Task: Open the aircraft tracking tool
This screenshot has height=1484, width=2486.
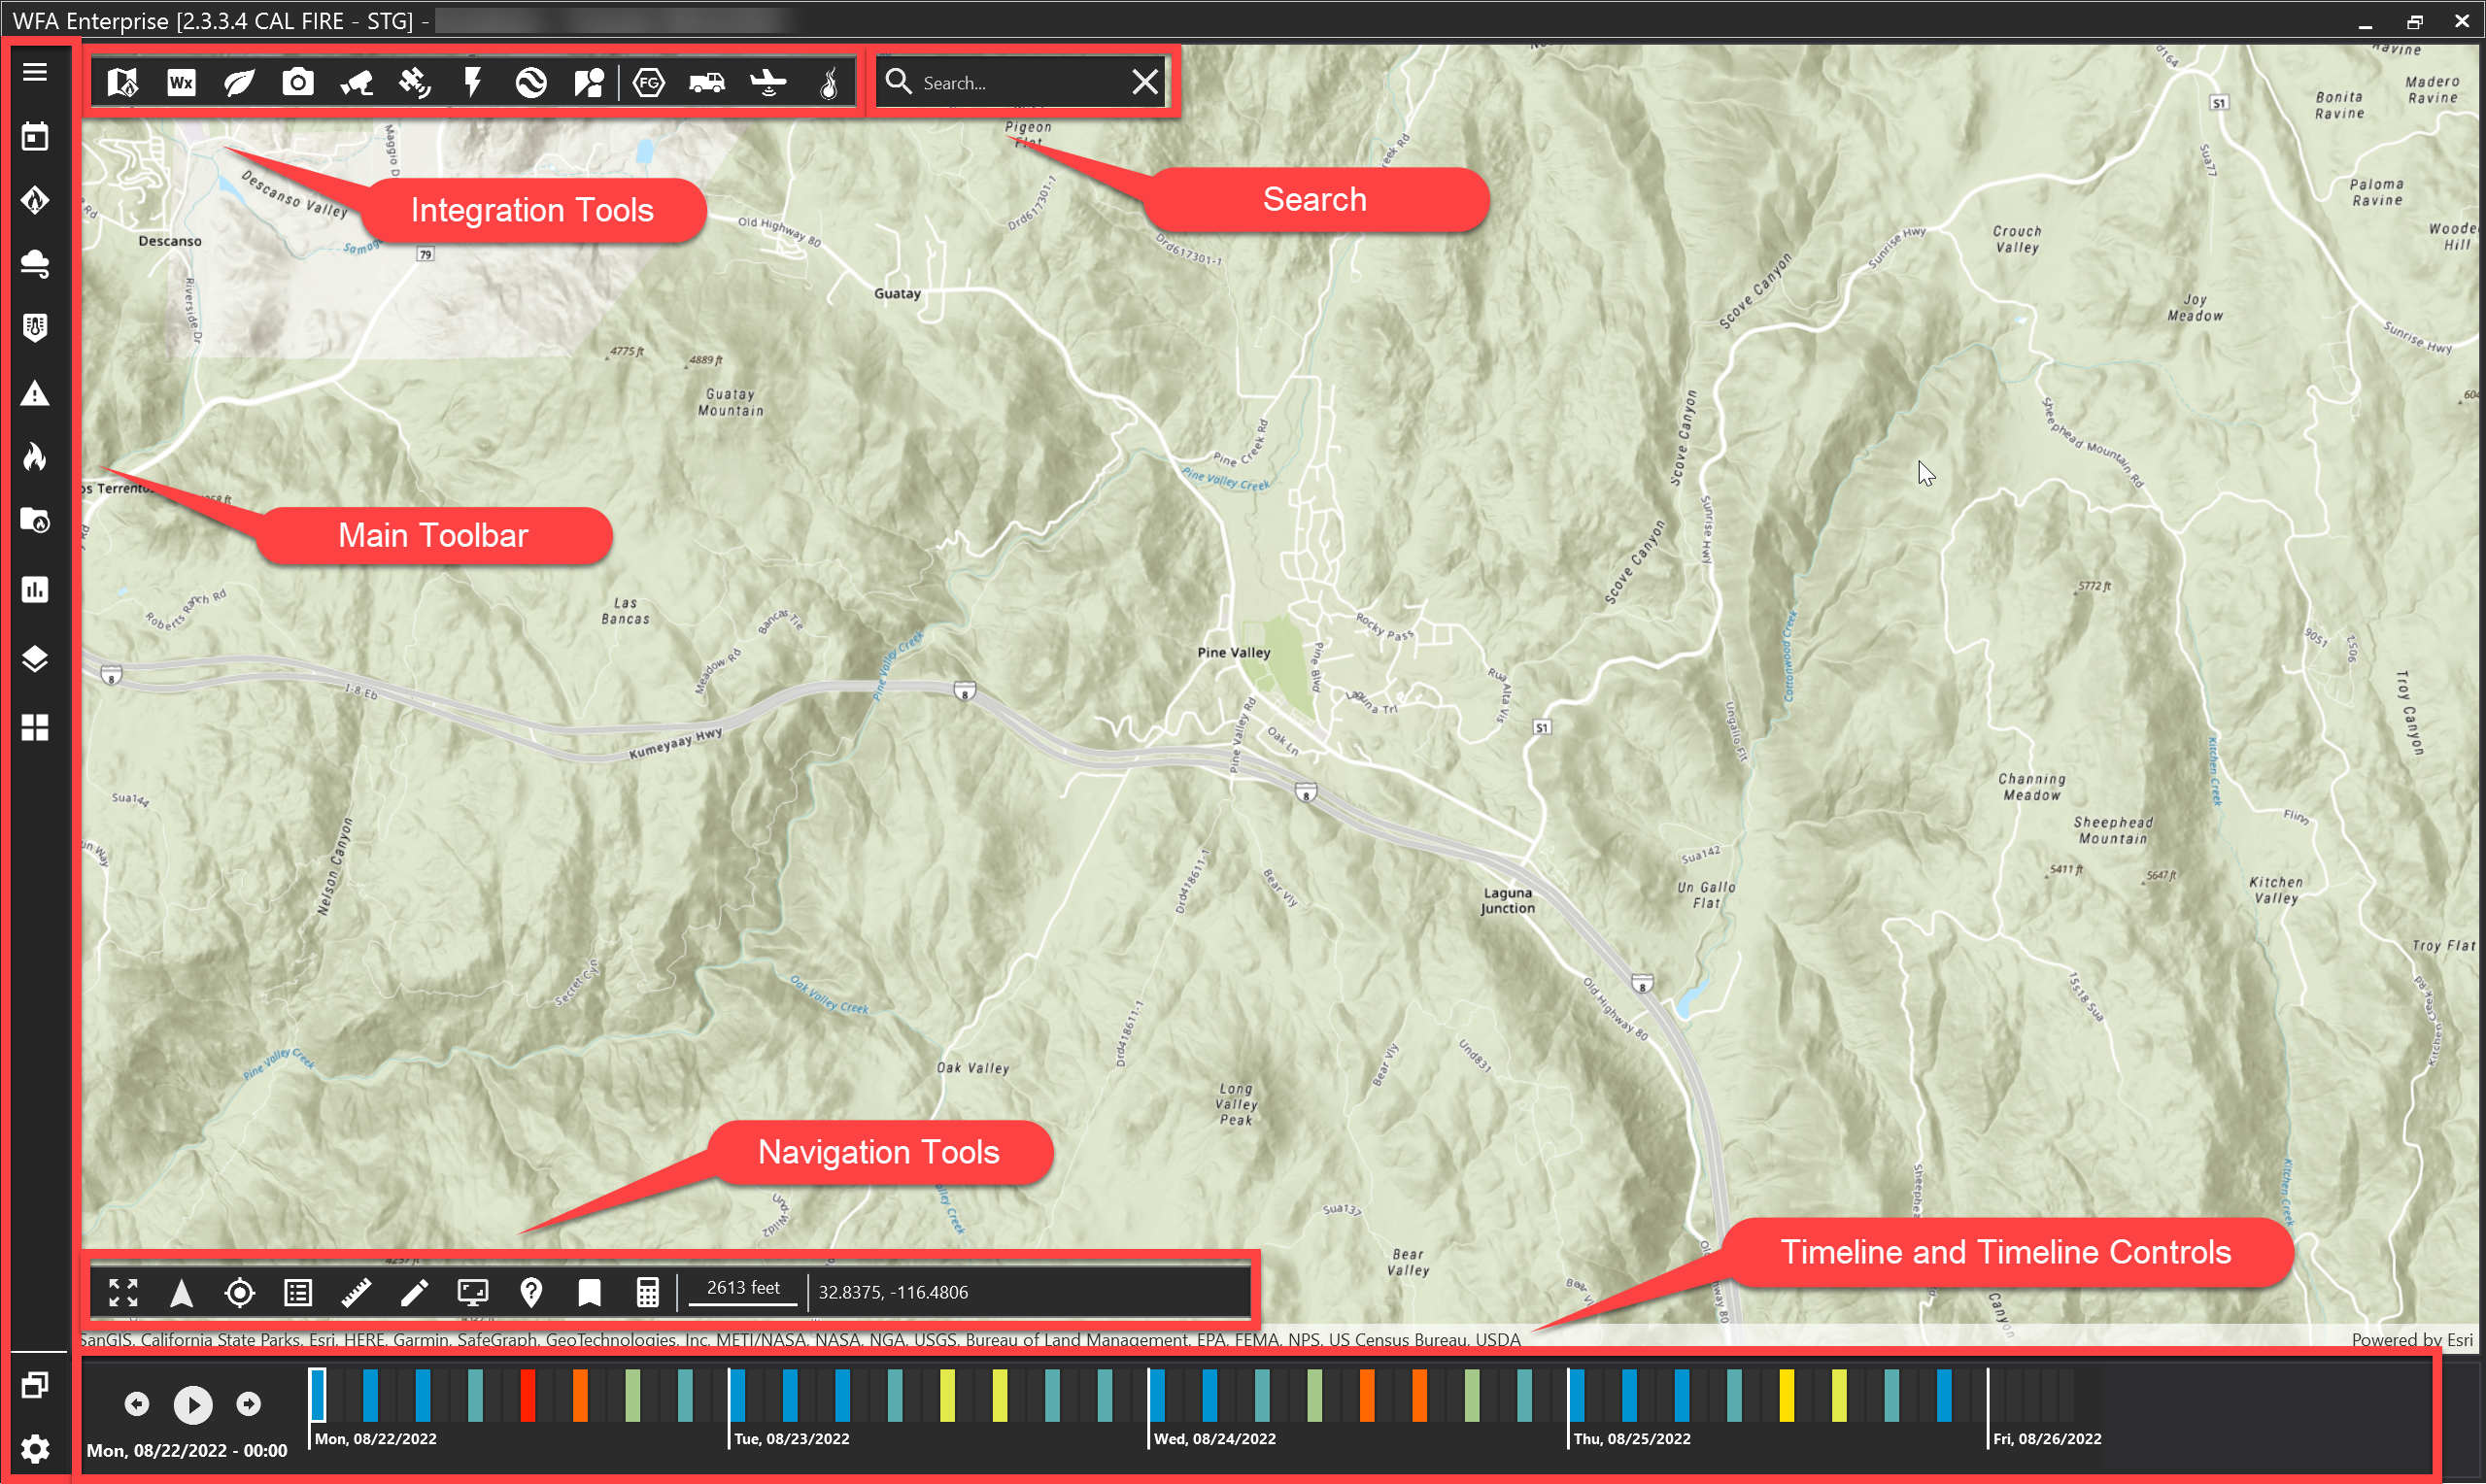Action: point(768,82)
